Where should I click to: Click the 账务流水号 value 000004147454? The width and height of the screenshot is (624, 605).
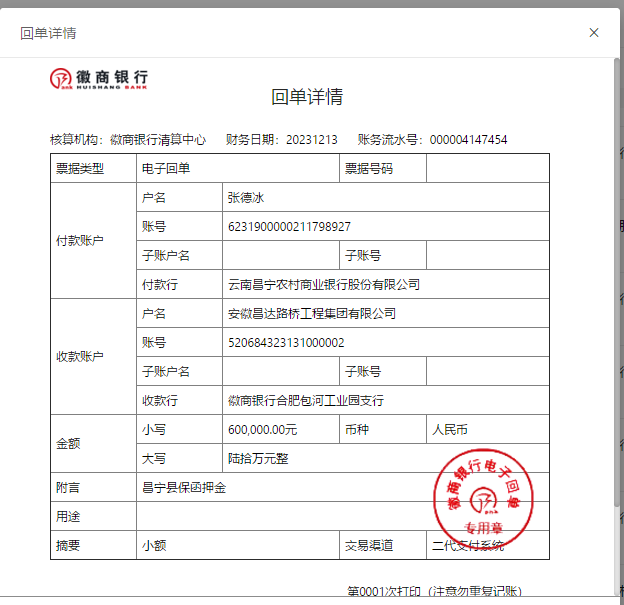(468, 140)
